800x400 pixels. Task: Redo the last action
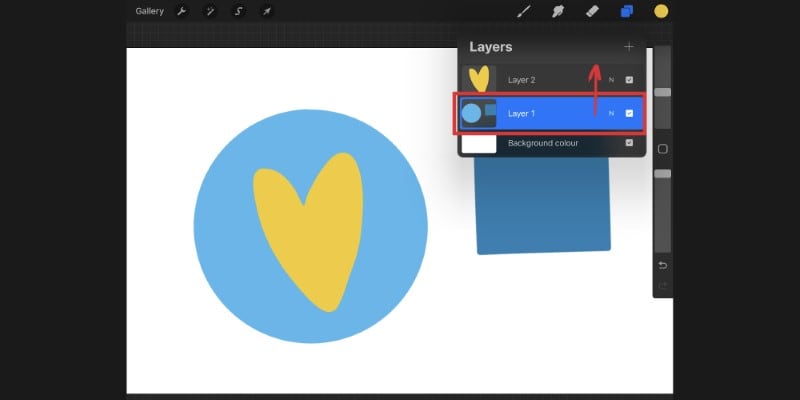click(x=663, y=286)
